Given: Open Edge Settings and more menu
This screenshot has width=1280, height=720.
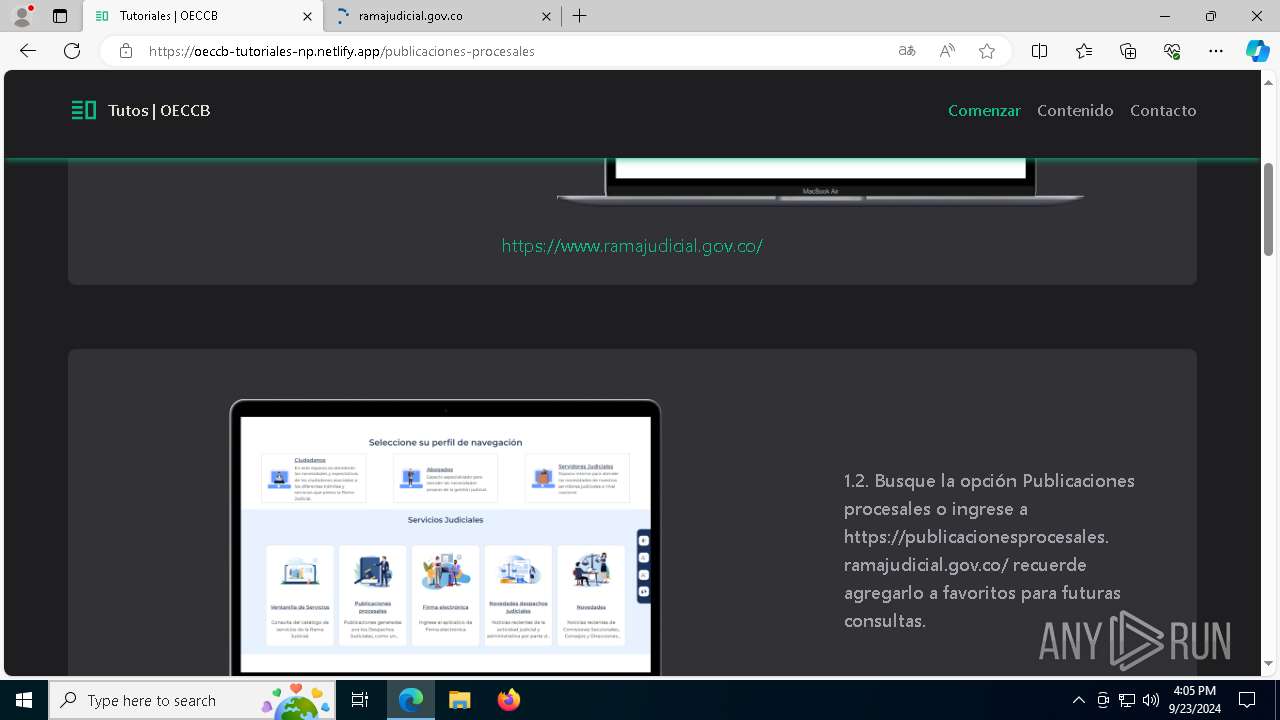Looking at the screenshot, I should (x=1216, y=51).
